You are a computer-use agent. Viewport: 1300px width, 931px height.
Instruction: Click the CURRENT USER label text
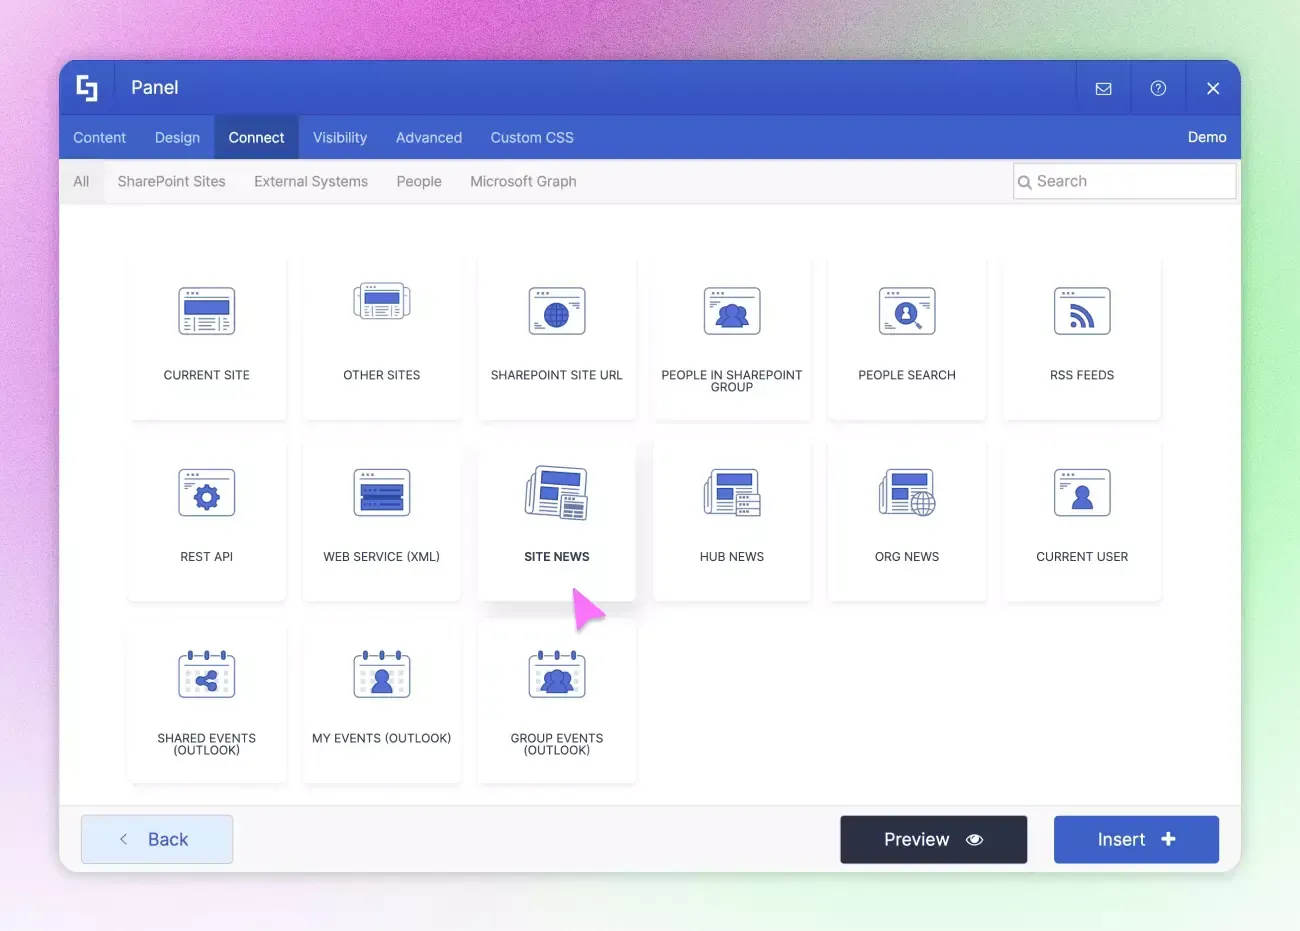tap(1082, 557)
